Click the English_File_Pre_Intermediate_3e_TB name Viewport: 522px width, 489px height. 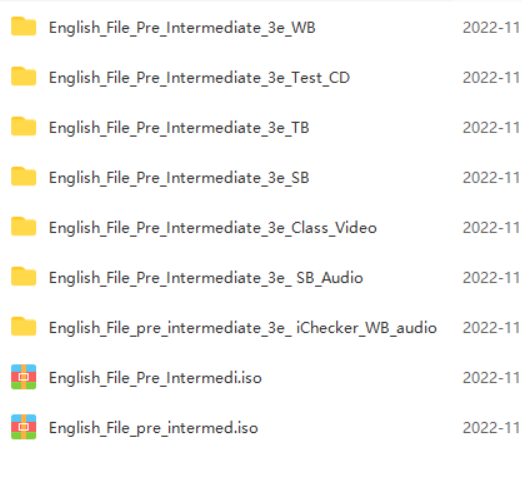point(179,128)
